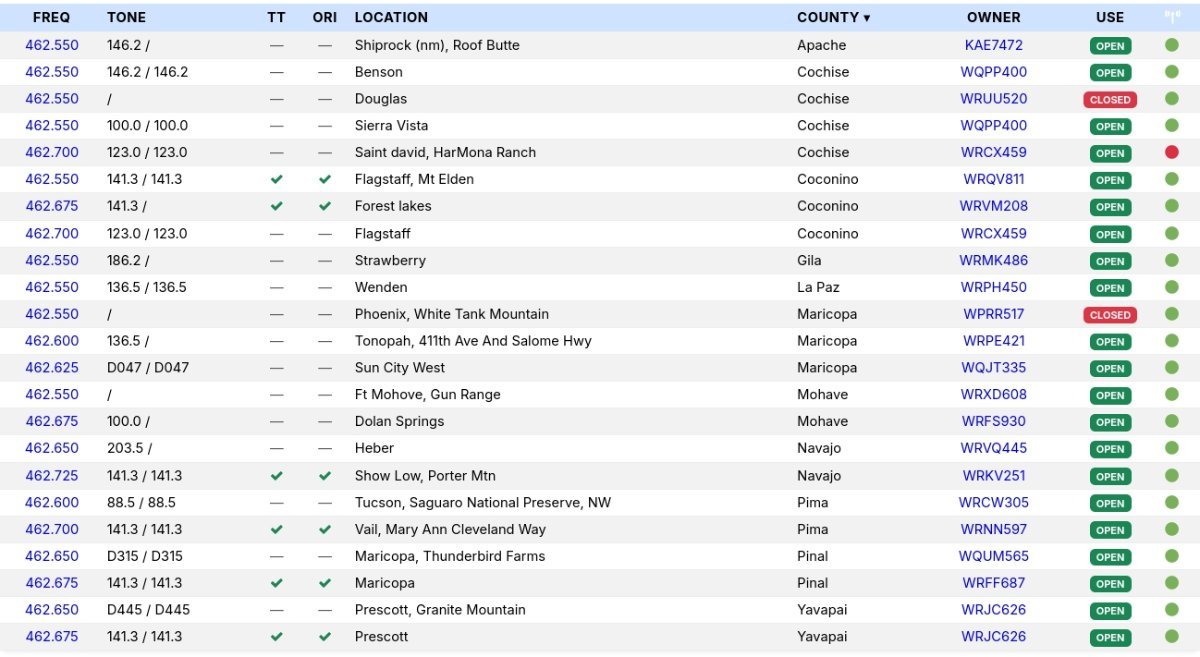
Task: Click the green status dot for Prescott row
Action: 1171,636
